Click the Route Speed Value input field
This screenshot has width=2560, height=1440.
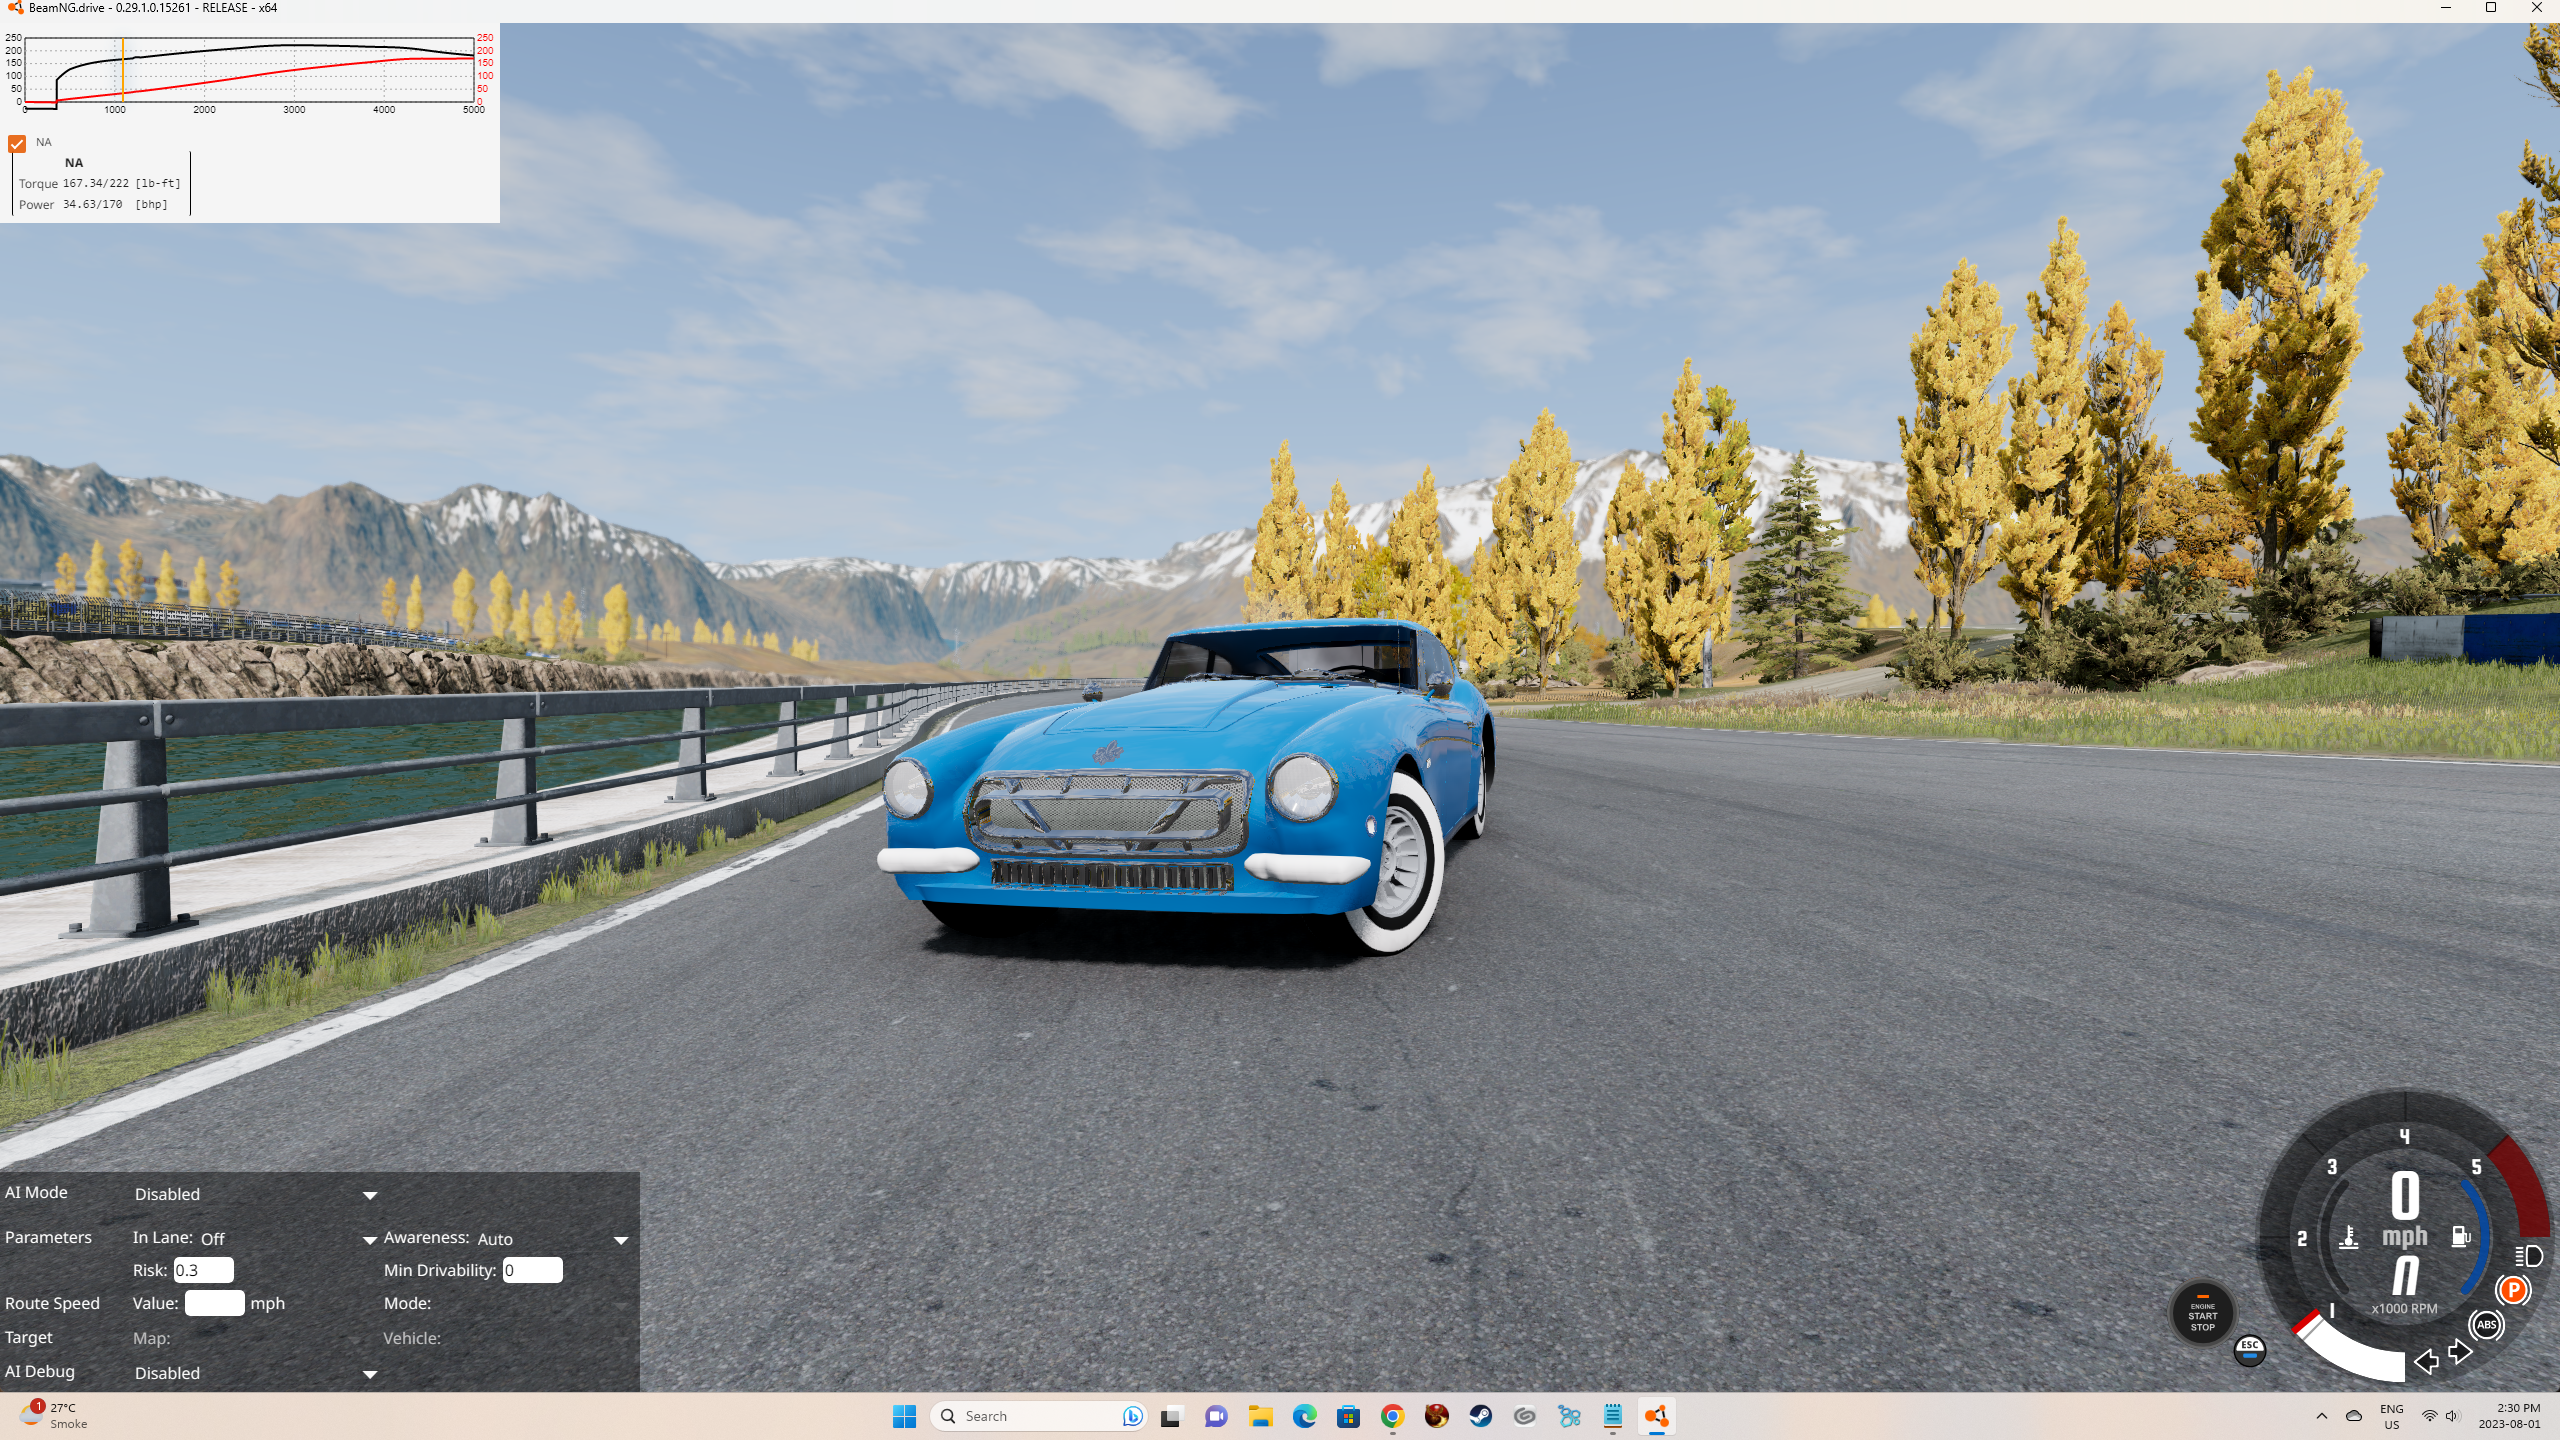point(214,1303)
